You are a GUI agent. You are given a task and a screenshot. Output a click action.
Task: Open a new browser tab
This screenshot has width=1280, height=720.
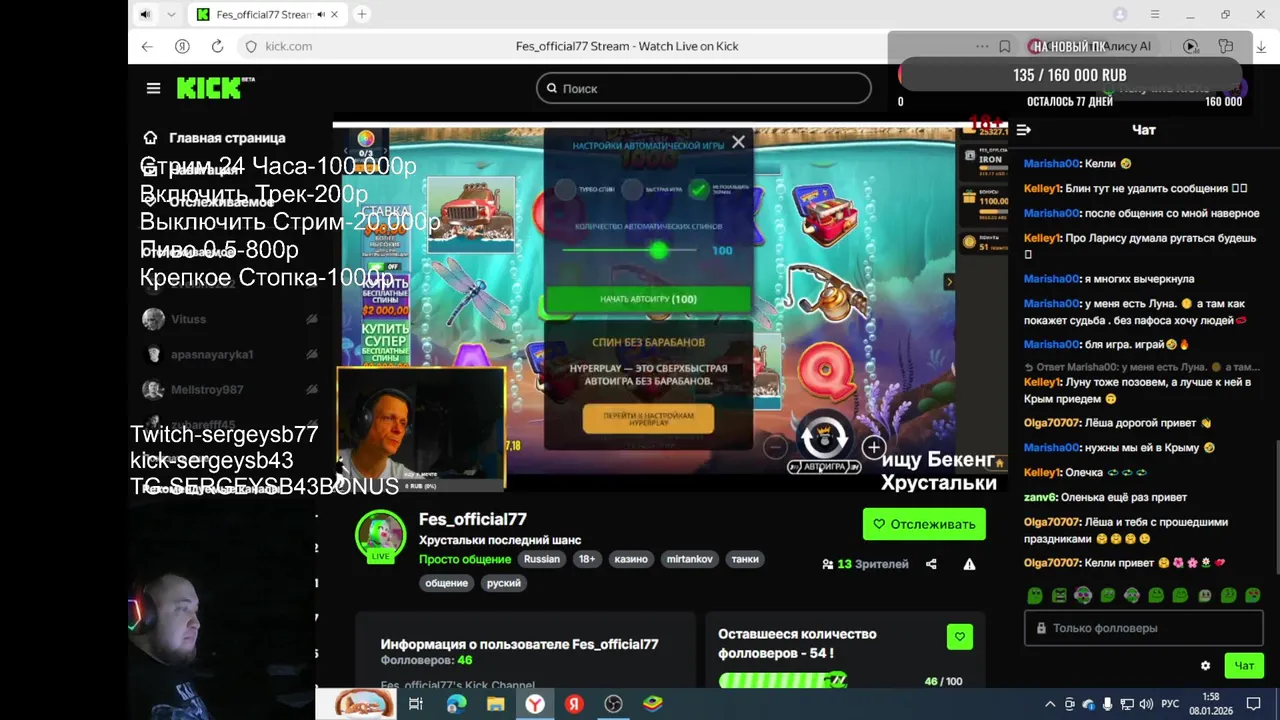coord(362,14)
